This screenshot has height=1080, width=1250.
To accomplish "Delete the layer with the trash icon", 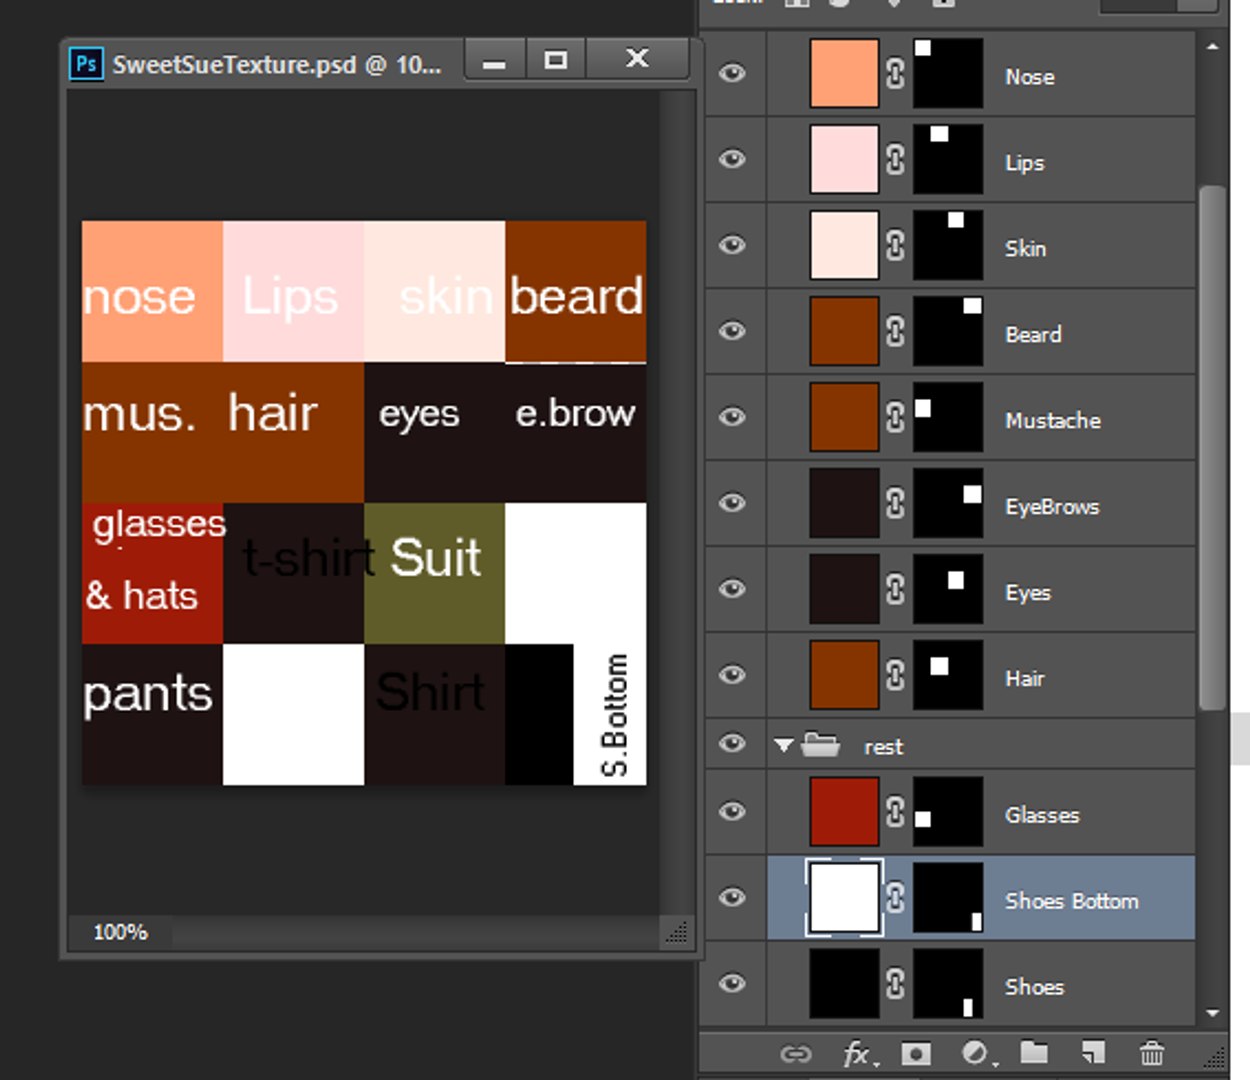I will pos(1152,1053).
